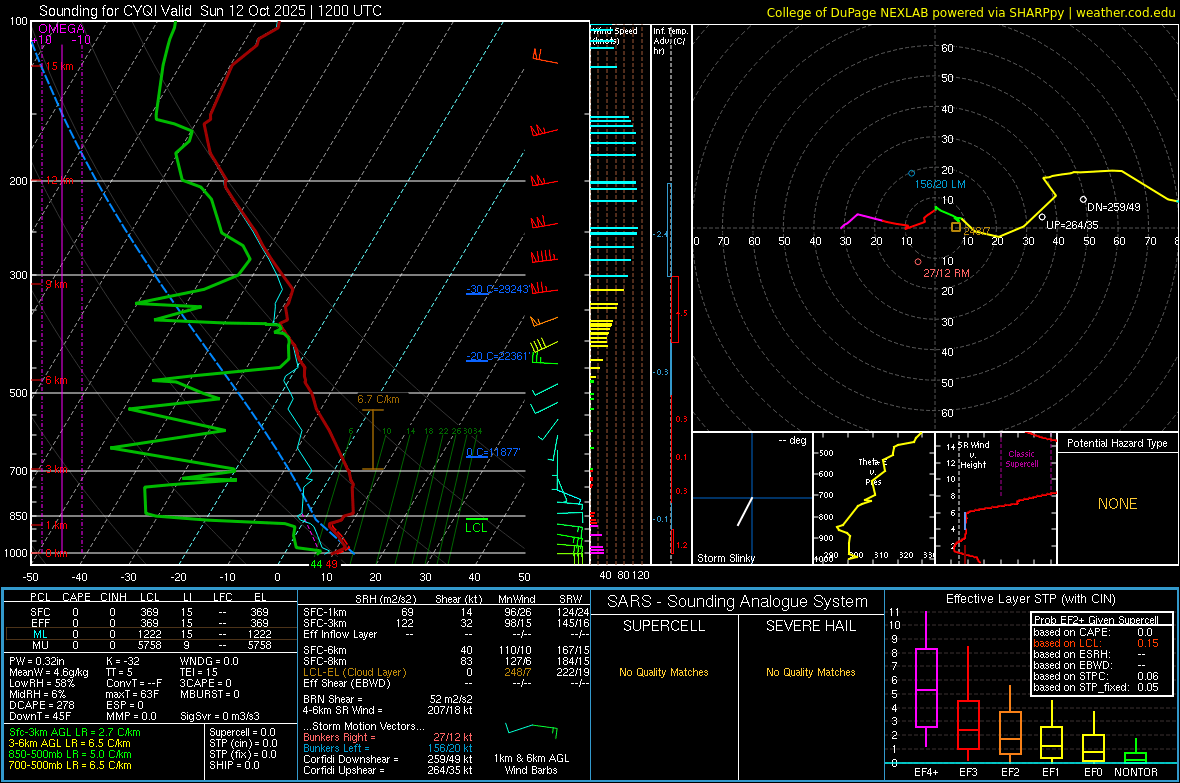
Task: Click the Potential Hazard Type header
Action: pyautogui.click(x=1117, y=443)
